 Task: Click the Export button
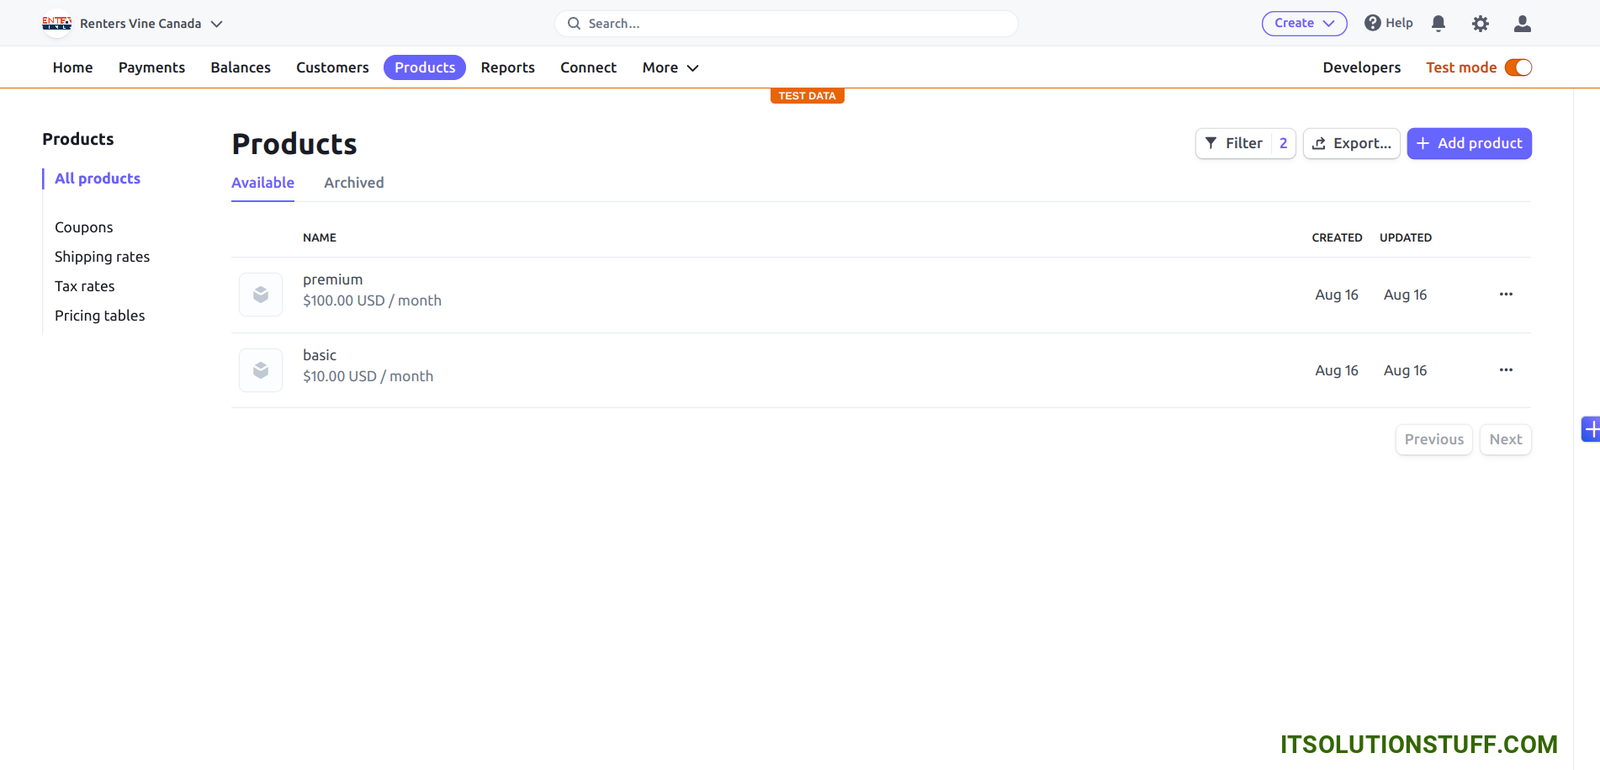(1351, 144)
